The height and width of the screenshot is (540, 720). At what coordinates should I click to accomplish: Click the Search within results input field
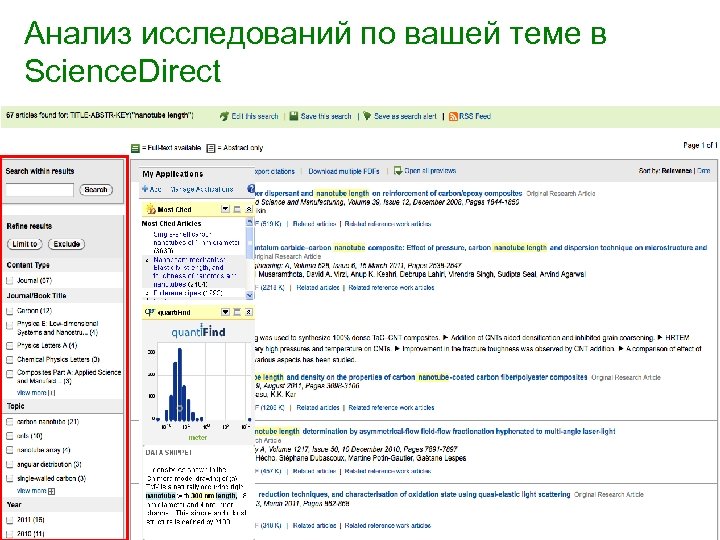coord(39,190)
